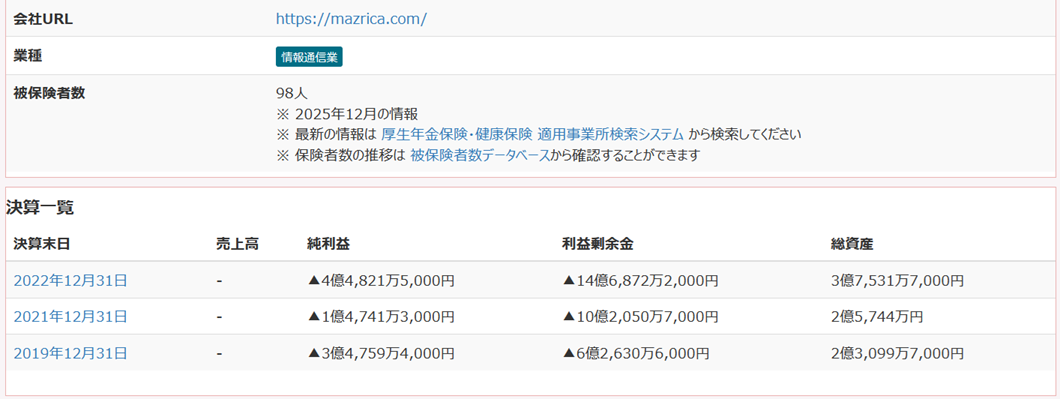Select net profit ▲3億4,759万4,000円
The height and width of the screenshot is (399, 1060).
click(381, 353)
